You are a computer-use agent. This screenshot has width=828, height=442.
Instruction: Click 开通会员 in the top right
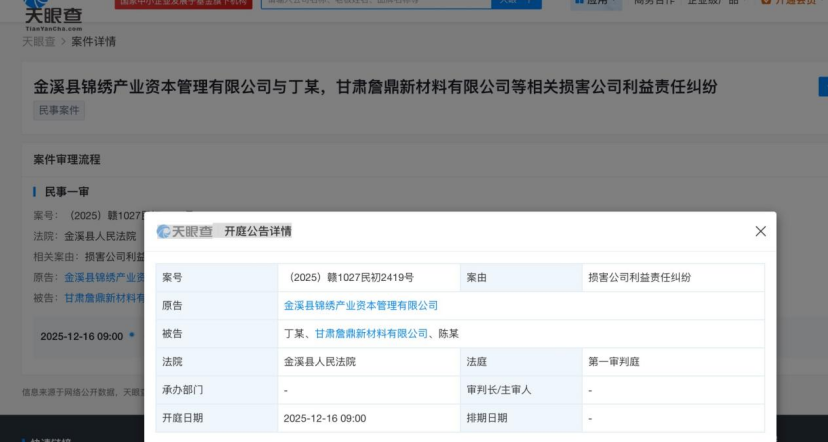pos(795,3)
